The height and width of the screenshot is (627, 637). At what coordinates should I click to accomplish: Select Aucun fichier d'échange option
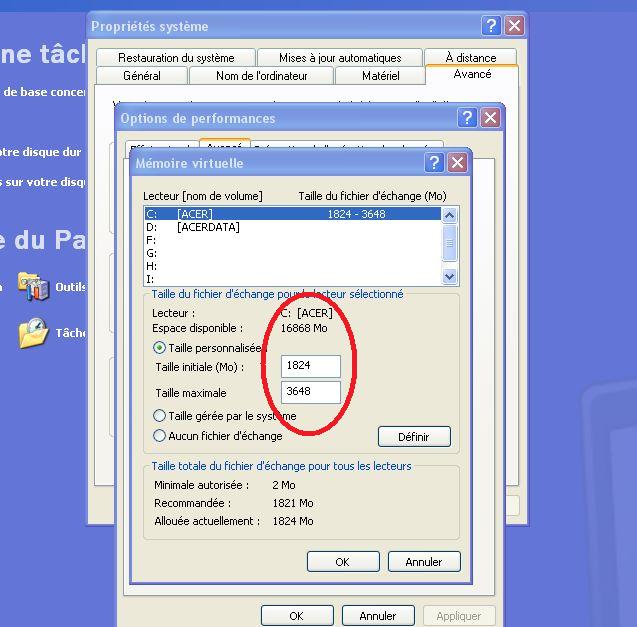(x=159, y=436)
